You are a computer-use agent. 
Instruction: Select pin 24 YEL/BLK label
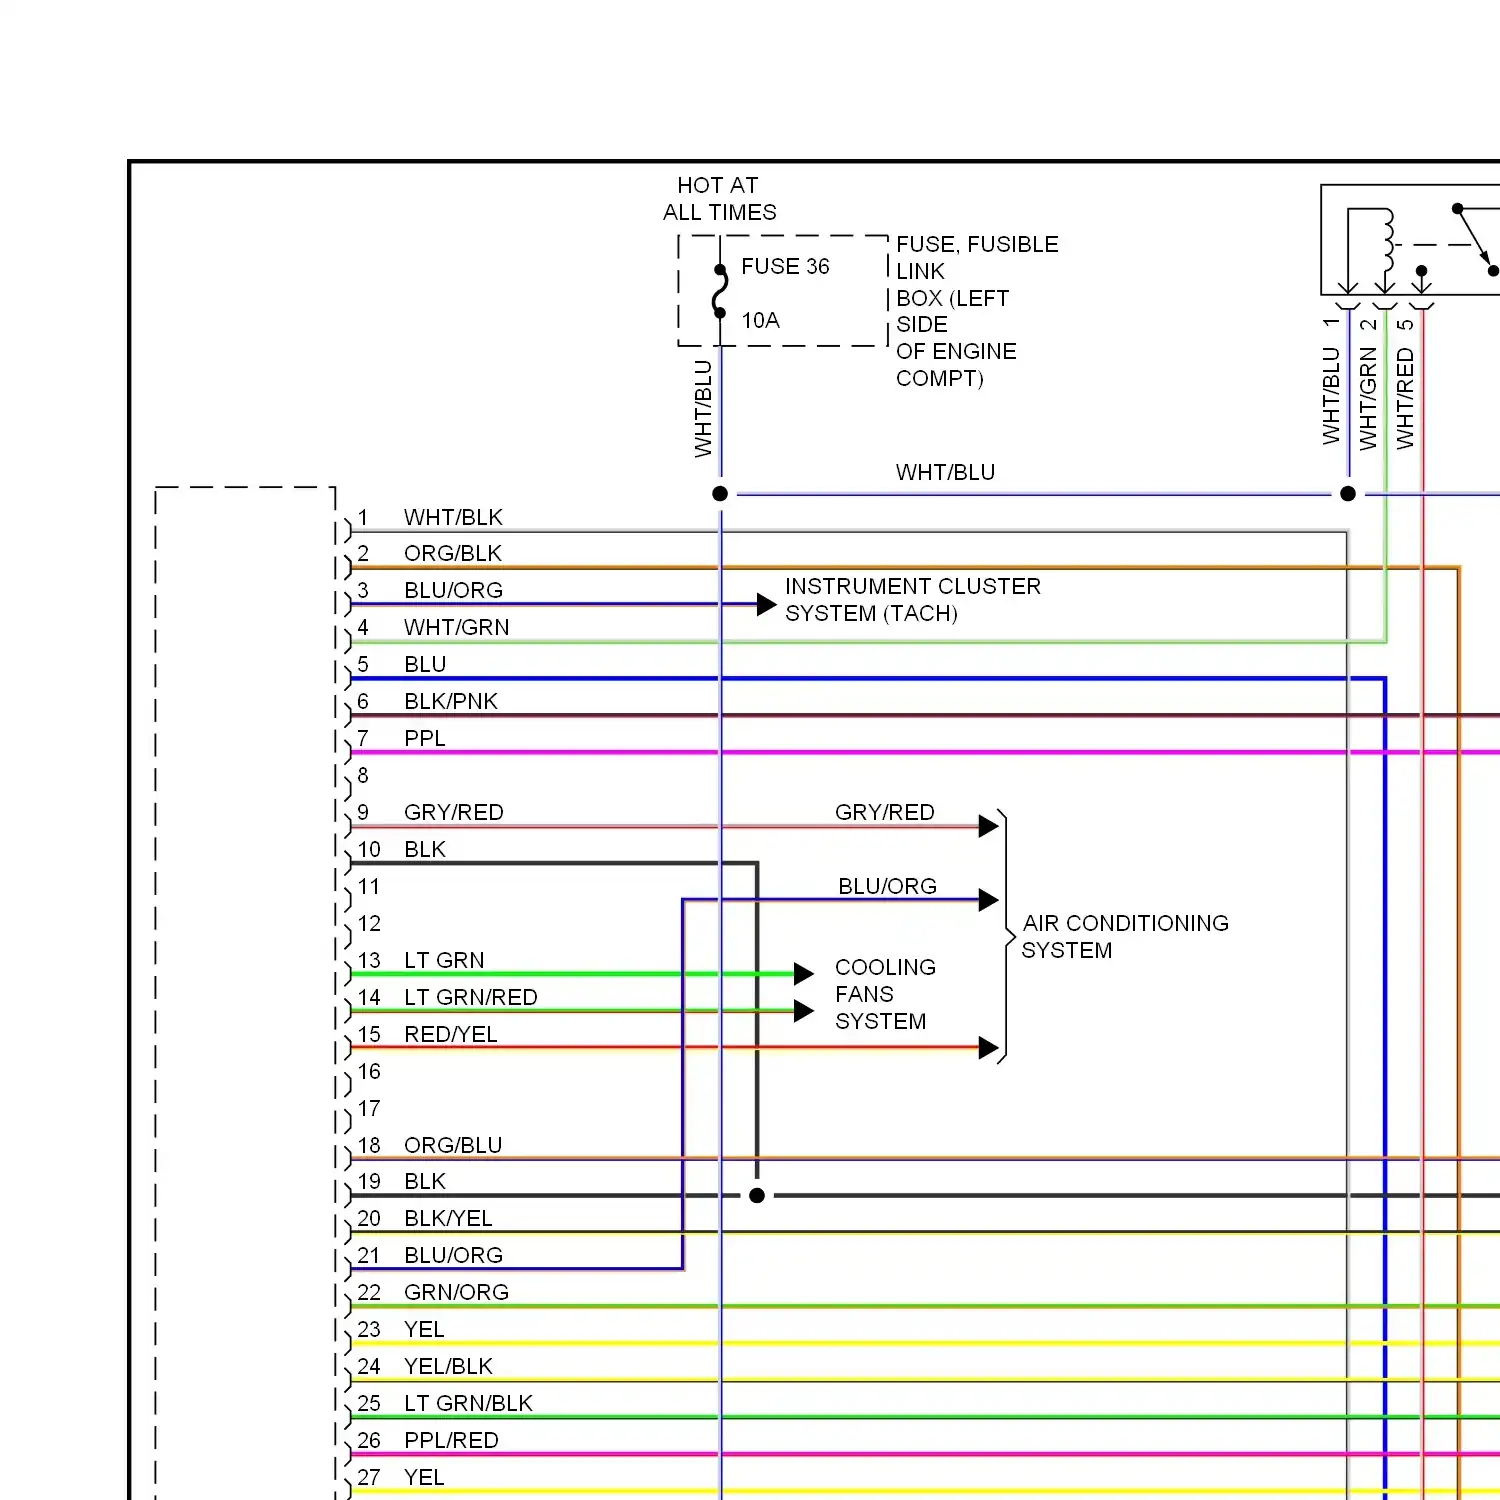tap(448, 1366)
